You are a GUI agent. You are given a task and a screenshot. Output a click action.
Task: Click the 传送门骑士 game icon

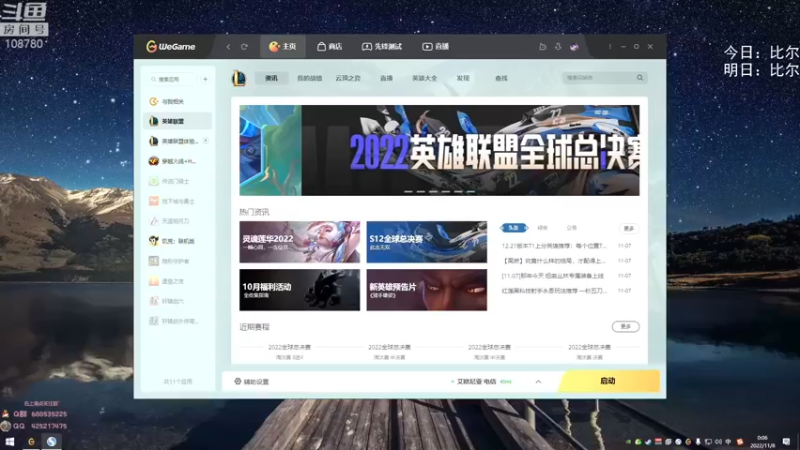pos(154,181)
